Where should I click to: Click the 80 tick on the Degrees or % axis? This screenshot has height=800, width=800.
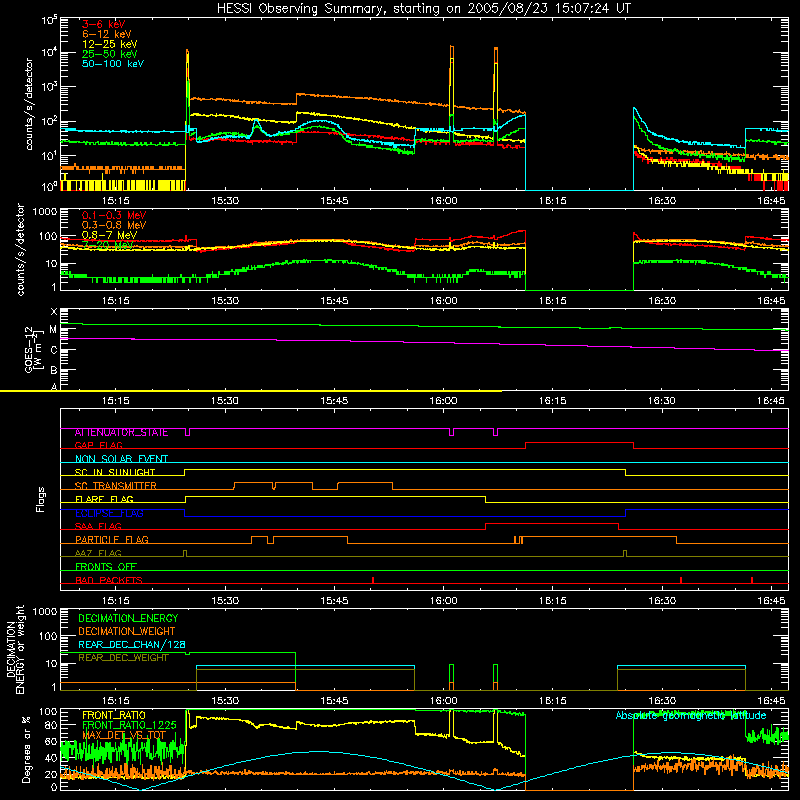pos(51,725)
